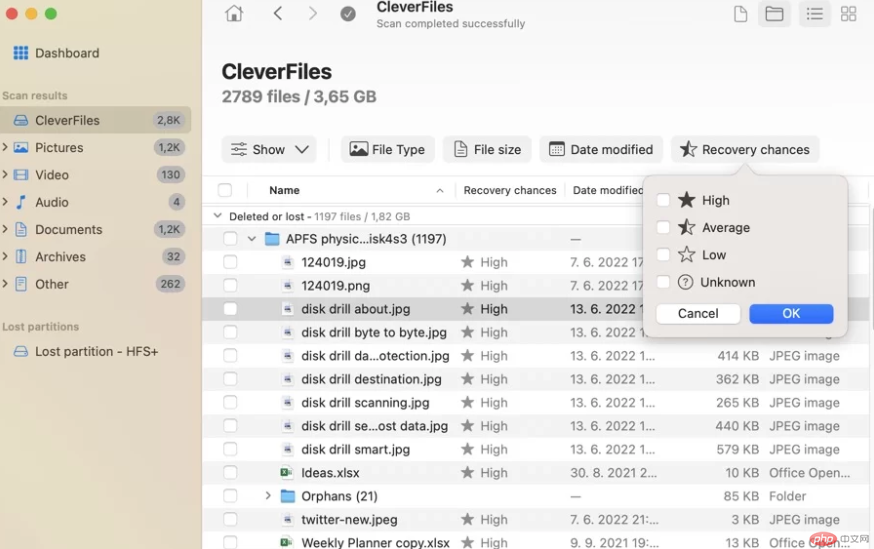The image size is (874, 549).
Task: Select the Weekly Planner copy.xlsx file
Action: pyautogui.click(x=375, y=542)
